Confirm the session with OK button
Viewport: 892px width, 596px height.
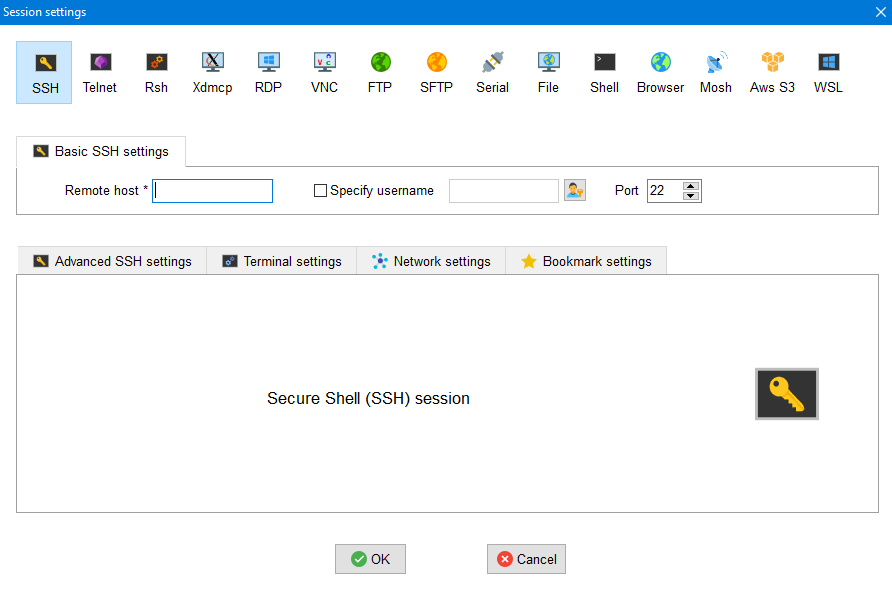370,559
